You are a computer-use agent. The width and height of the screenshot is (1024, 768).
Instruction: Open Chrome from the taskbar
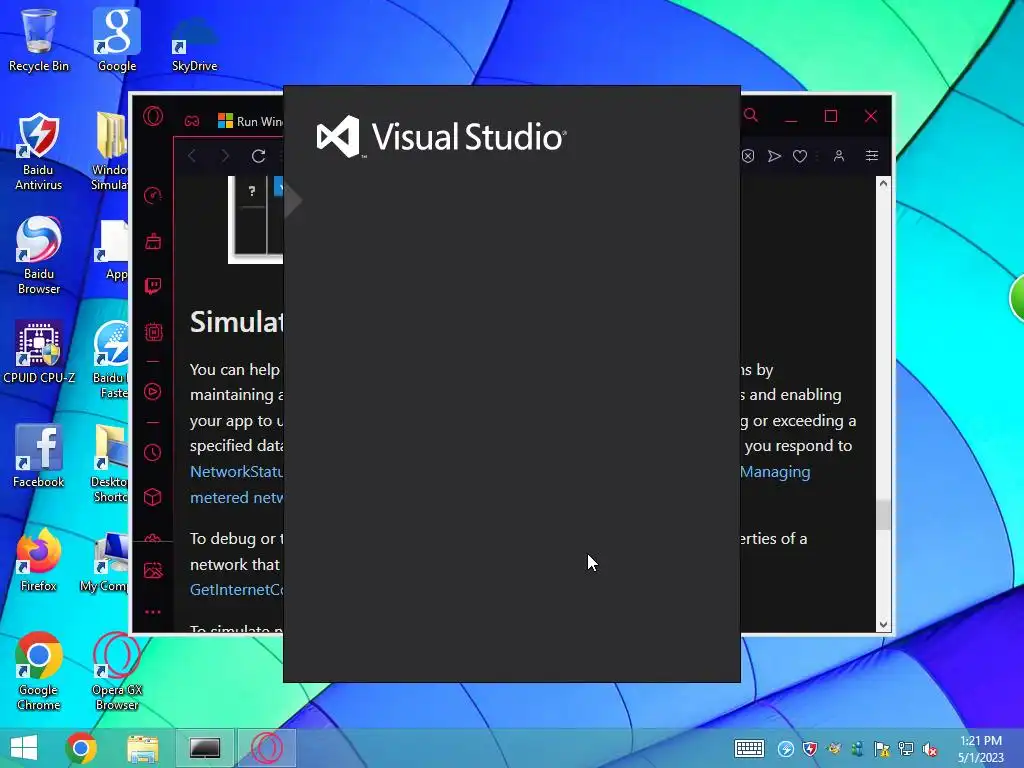pyautogui.click(x=81, y=748)
